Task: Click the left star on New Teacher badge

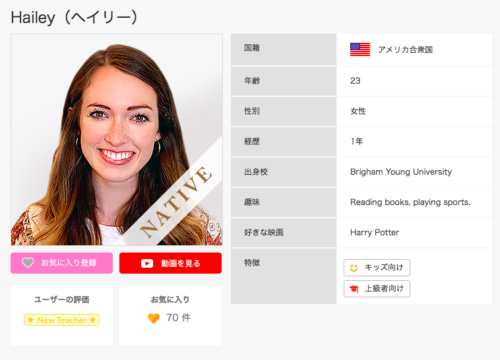Action: point(31,320)
